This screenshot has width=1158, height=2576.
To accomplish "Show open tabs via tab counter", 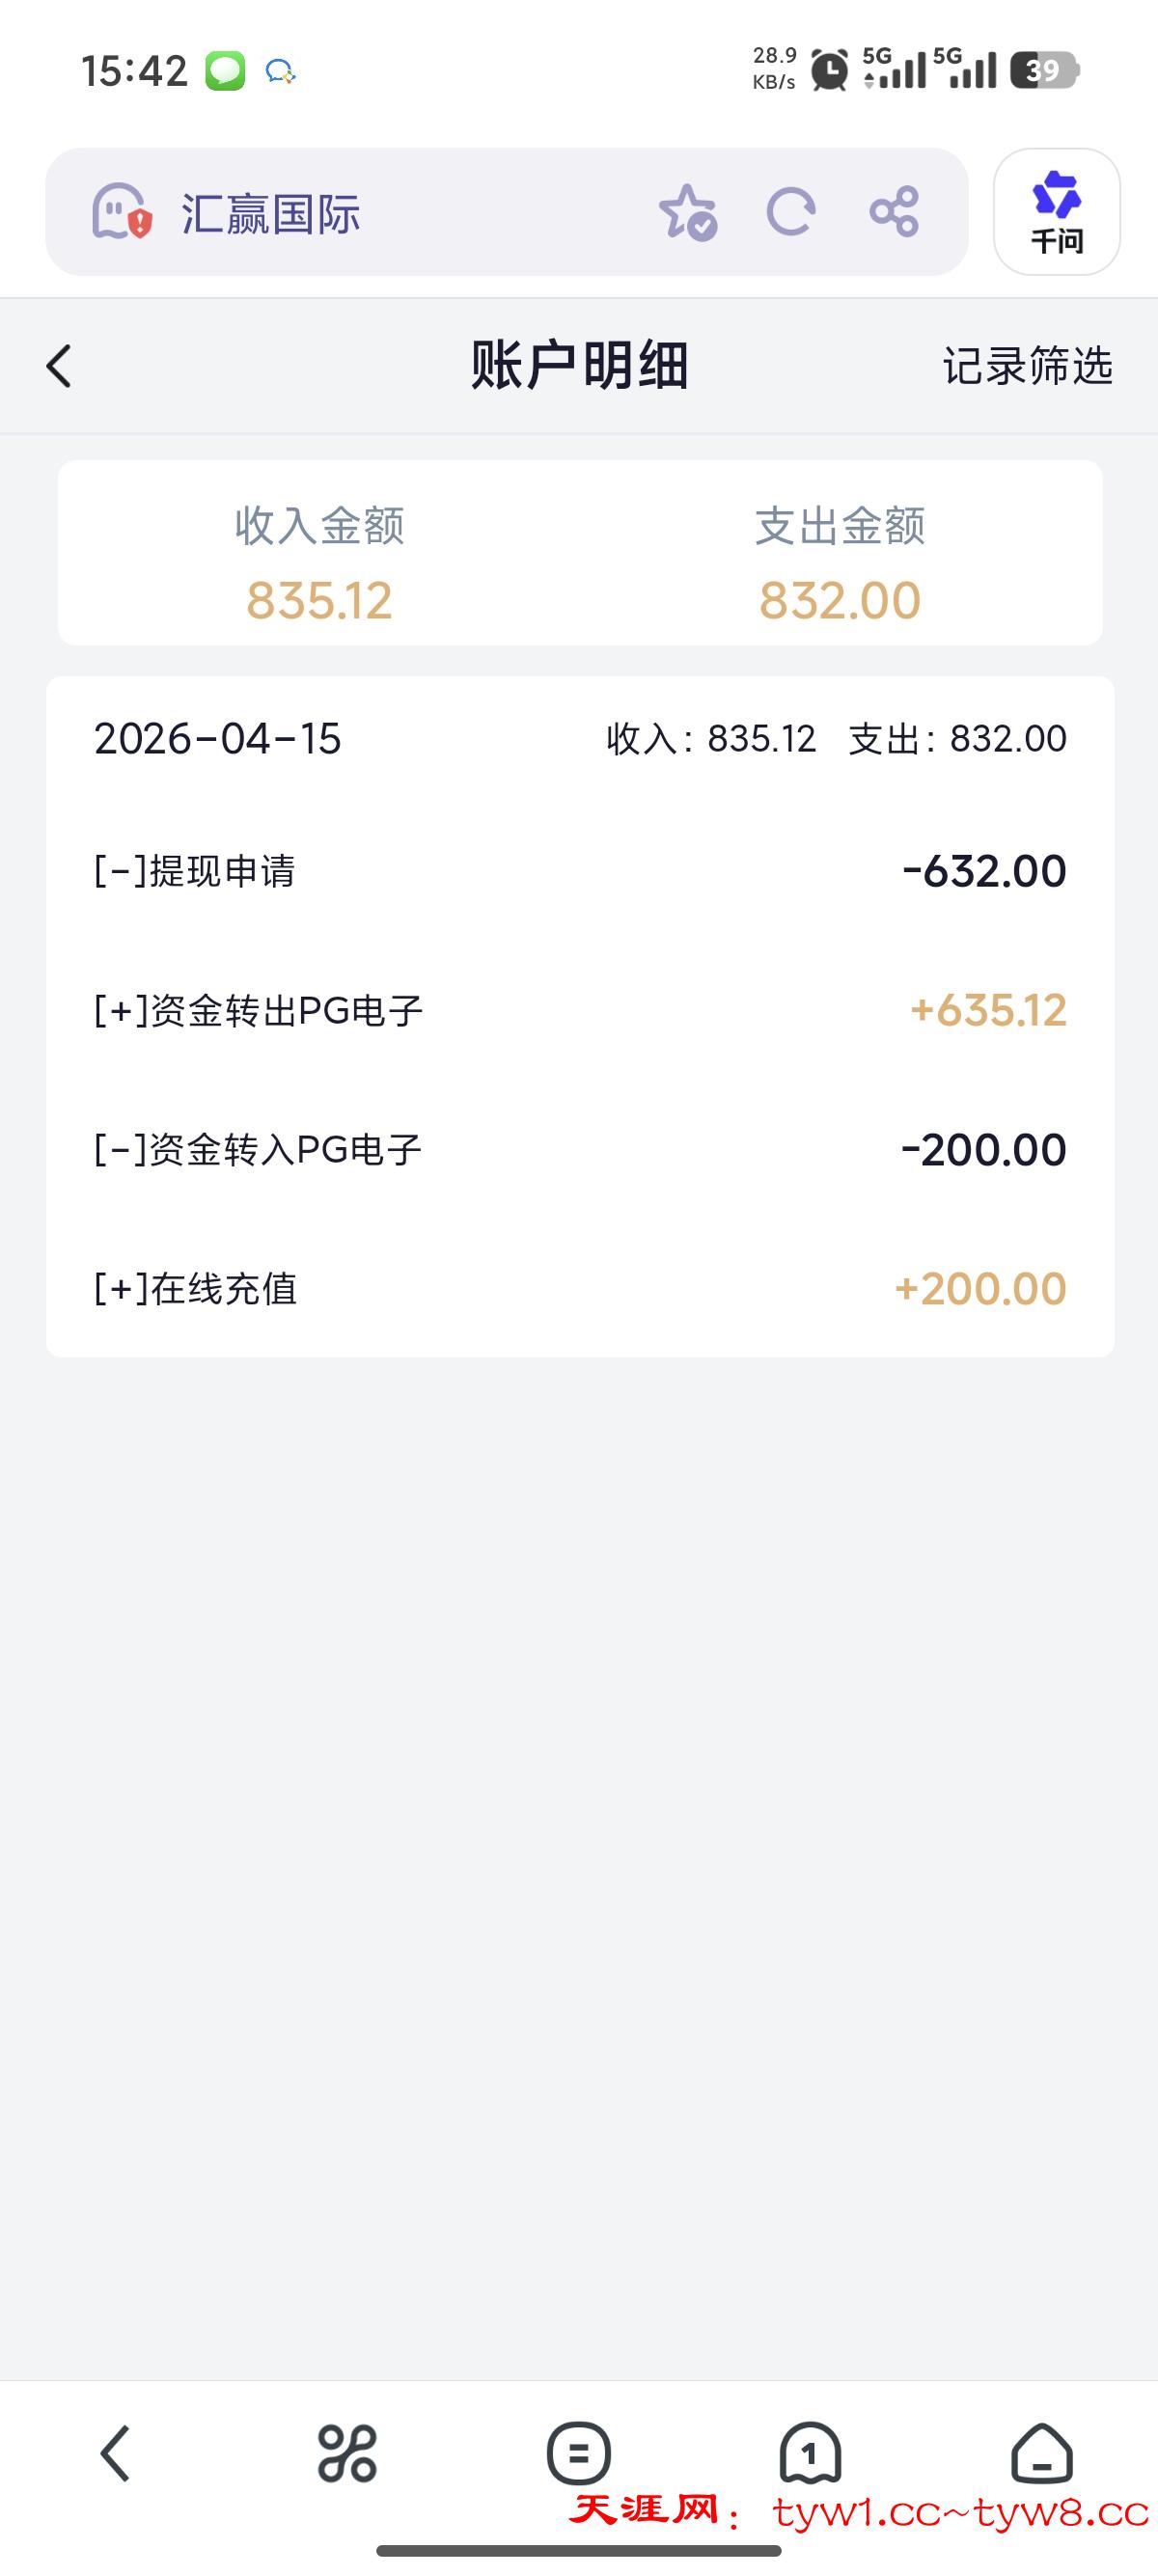I will 810,2453.
